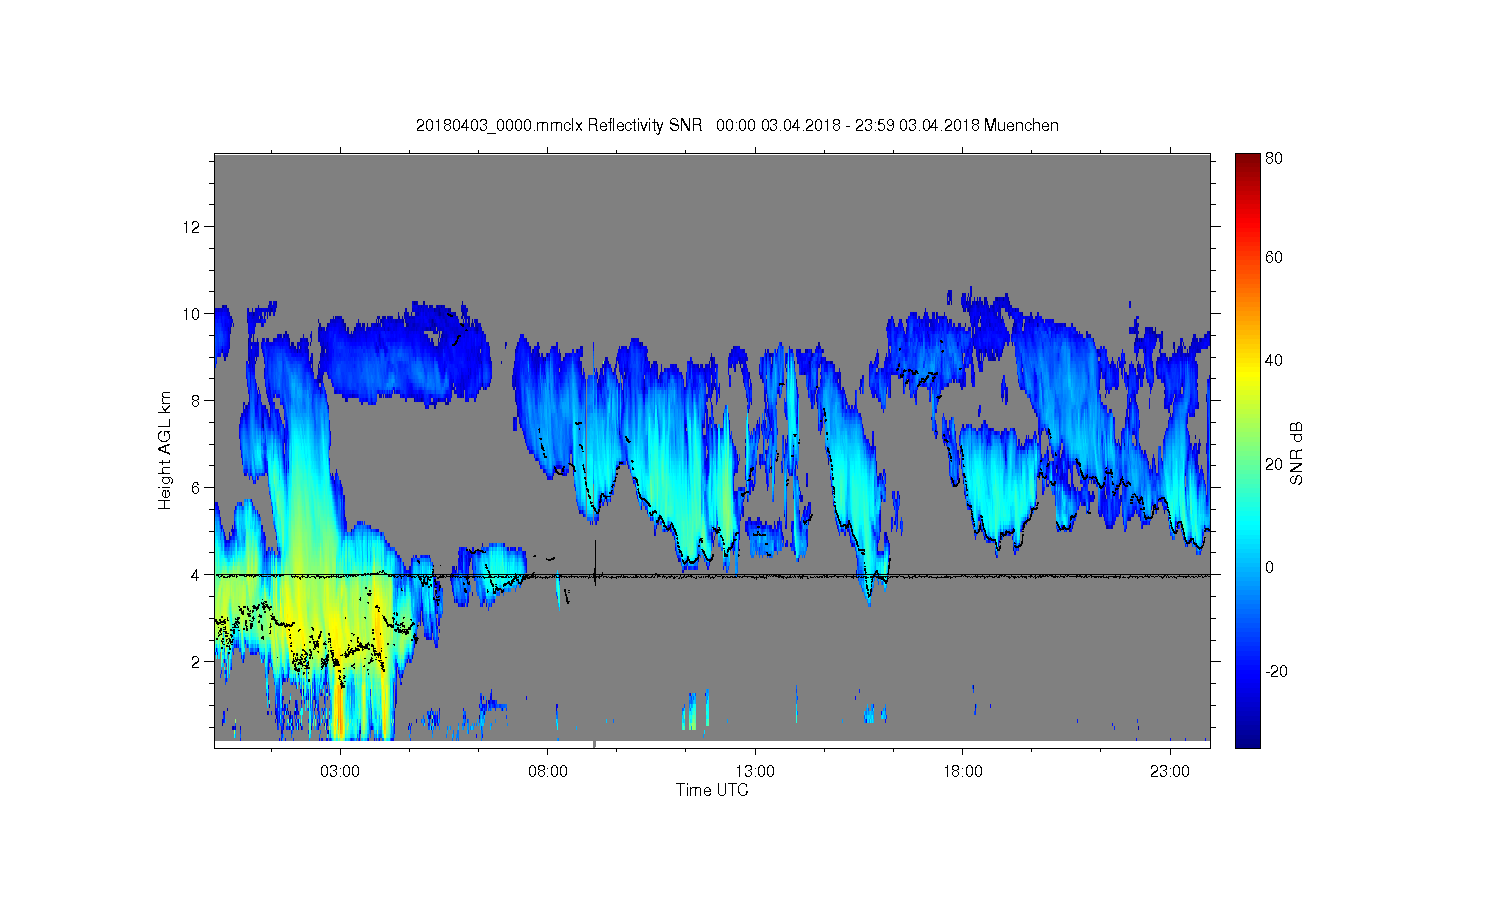Image resolution: width=1500 pixels, height=900 pixels.
Task: Click the colorbar value '20'
Action: coord(1274,464)
